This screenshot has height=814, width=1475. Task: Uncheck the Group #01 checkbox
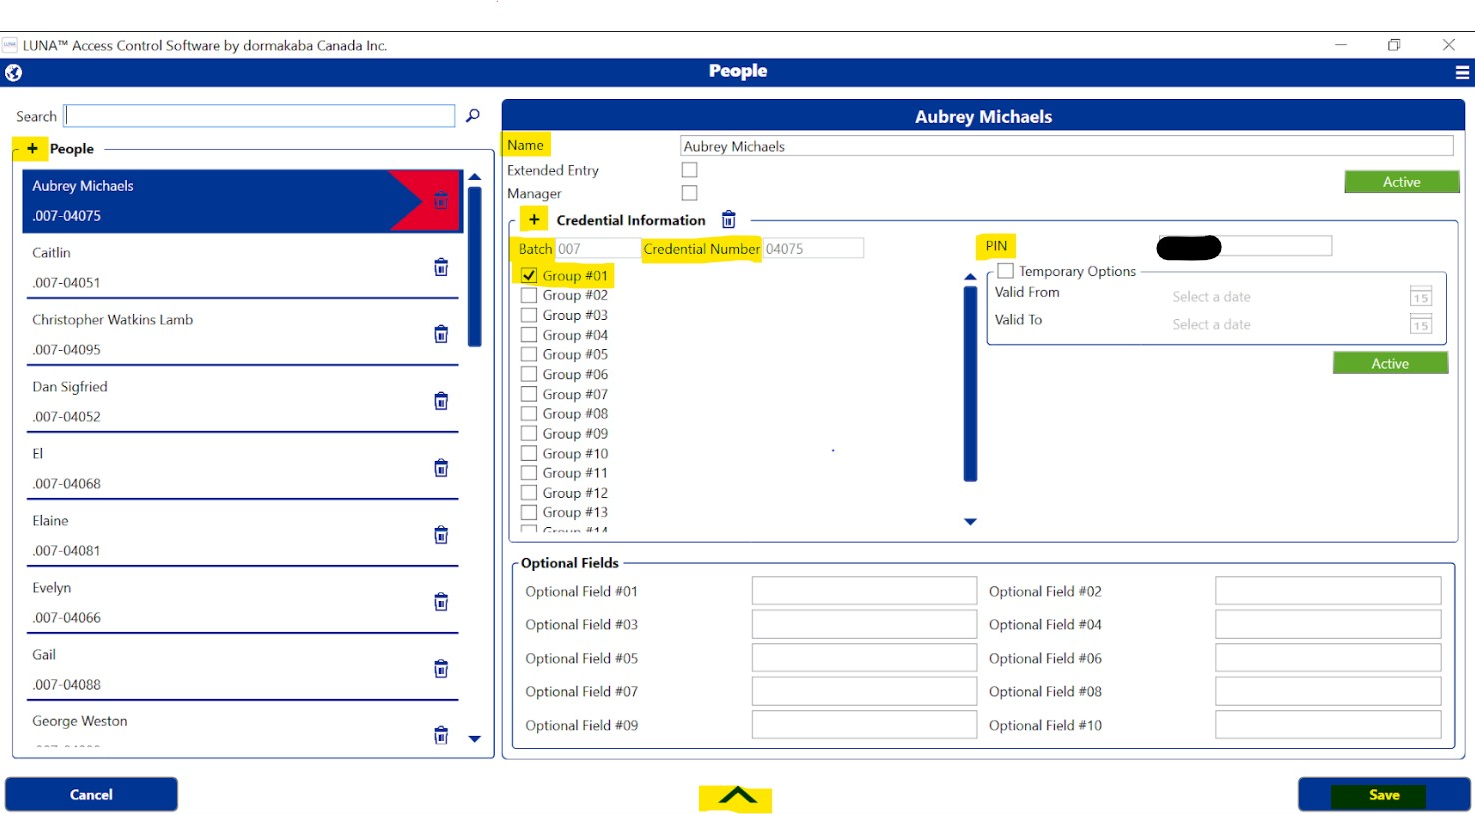[x=529, y=276]
